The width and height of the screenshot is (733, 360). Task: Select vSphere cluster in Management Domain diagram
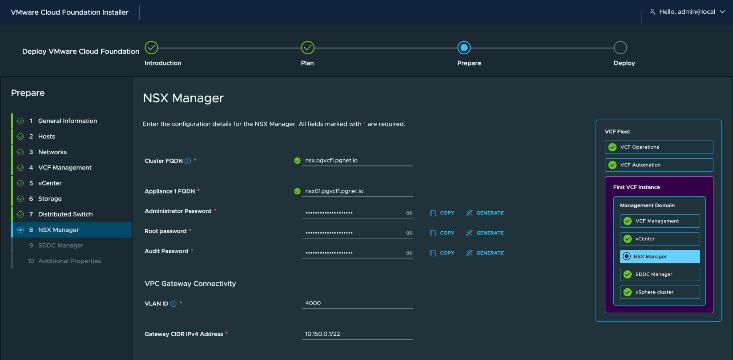click(660, 292)
